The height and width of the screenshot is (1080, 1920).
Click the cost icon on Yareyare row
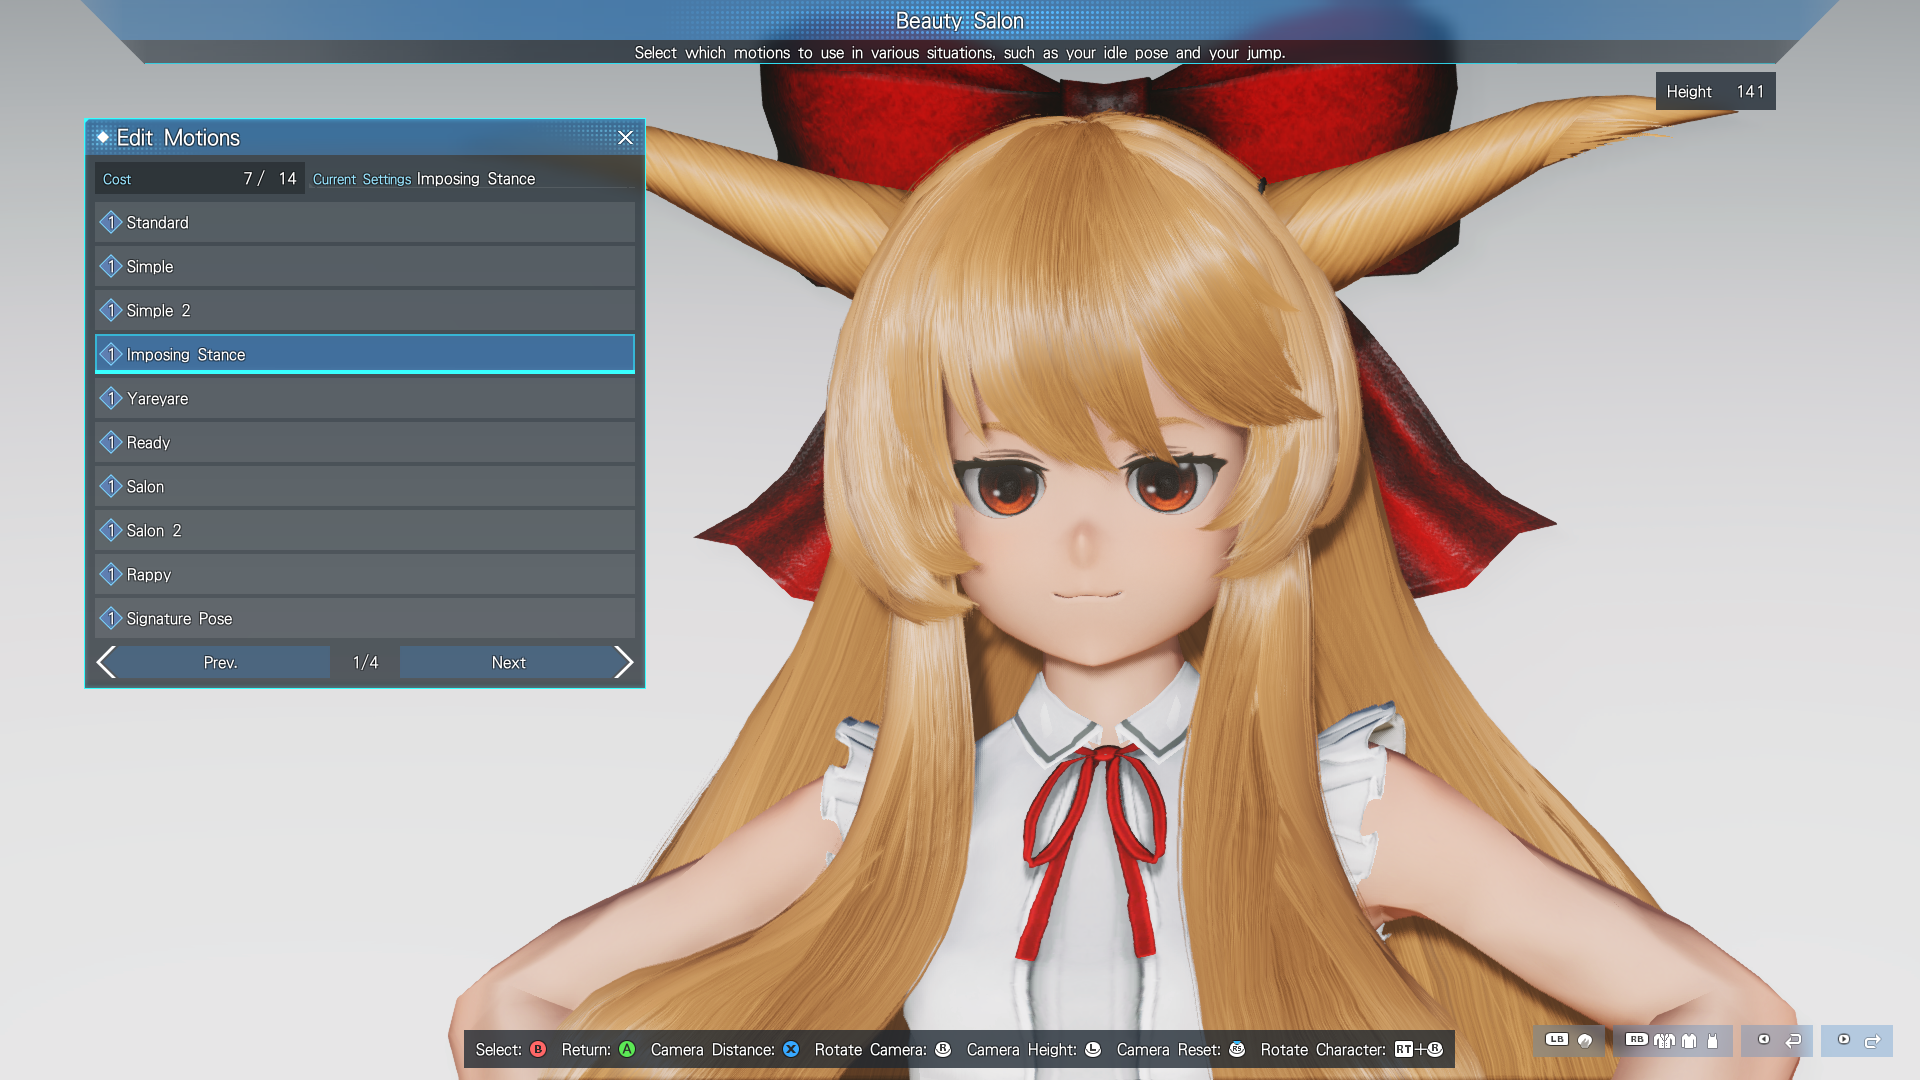[x=111, y=398]
